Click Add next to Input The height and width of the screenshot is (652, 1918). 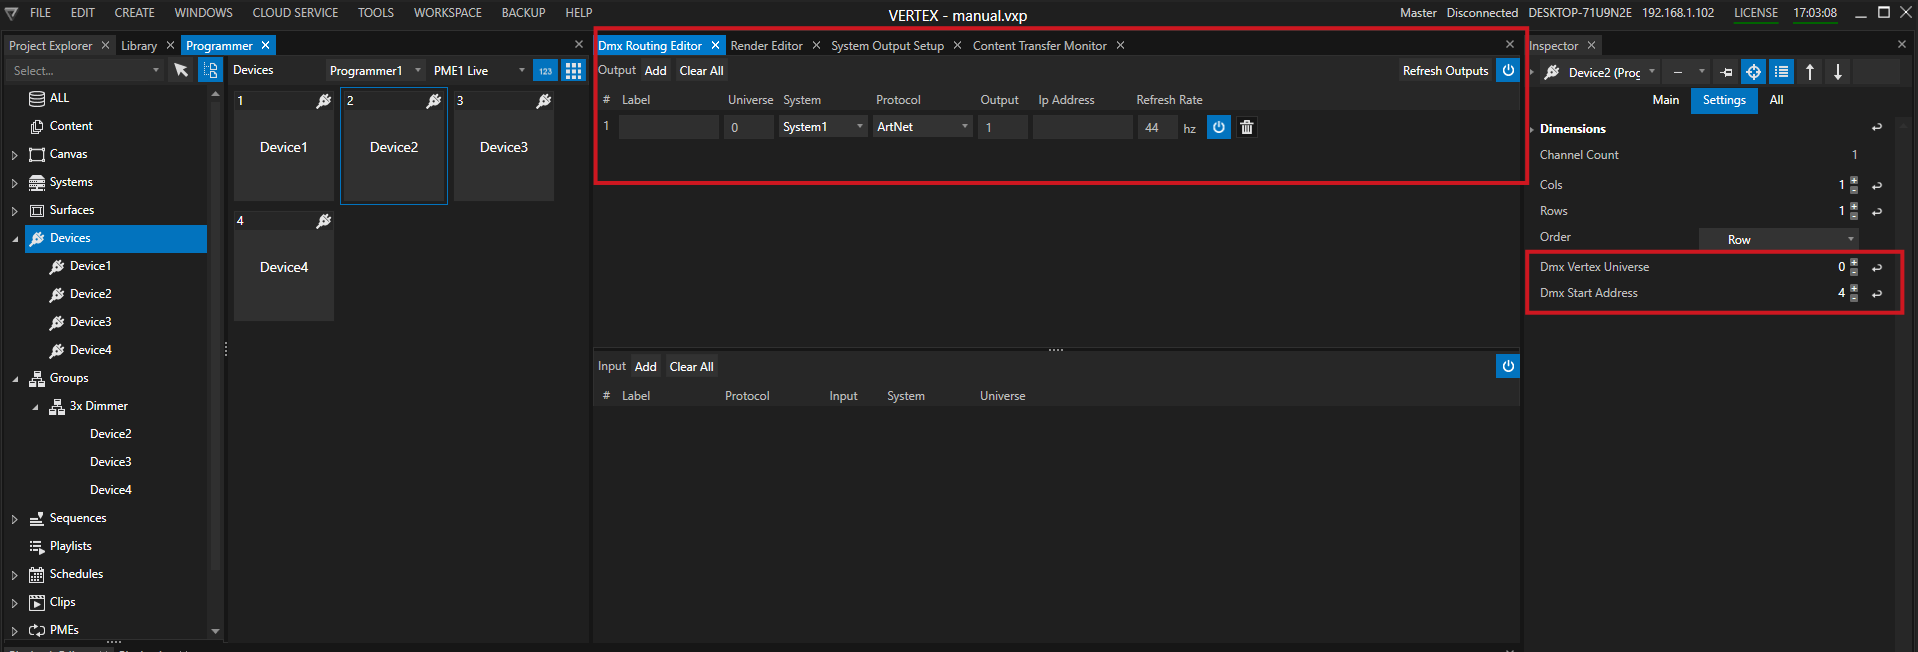(x=645, y=367)
